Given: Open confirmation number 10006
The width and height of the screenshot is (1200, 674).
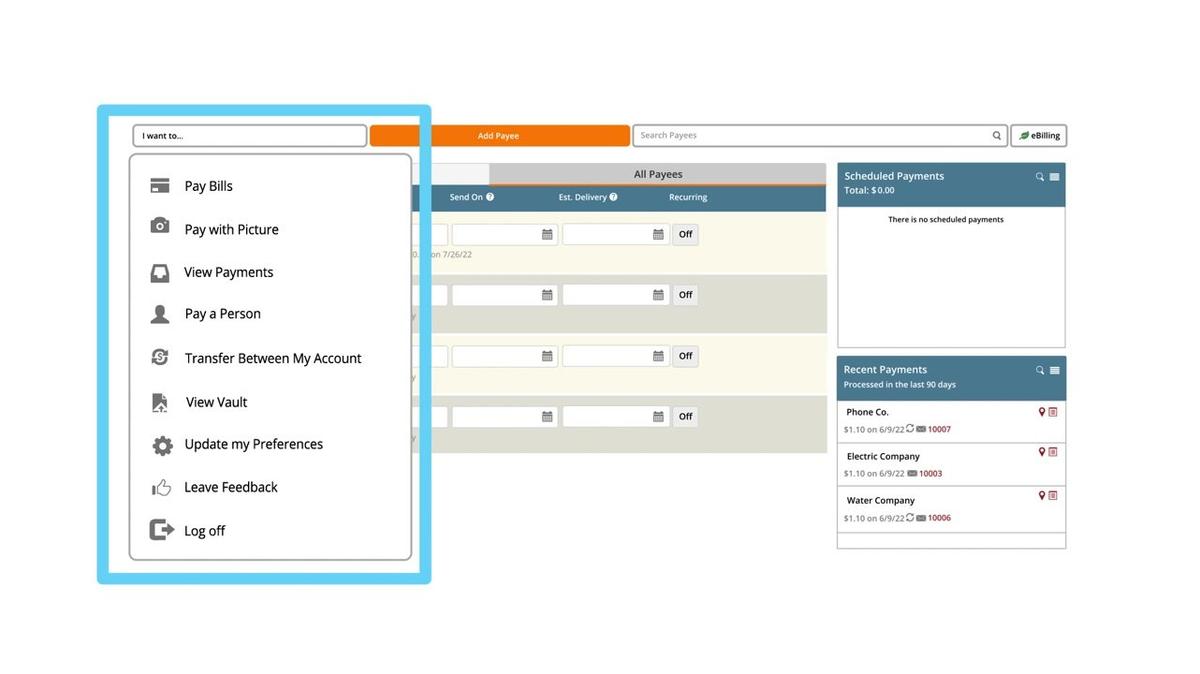Looking at the screenshot, I should (x=939, y=518).
